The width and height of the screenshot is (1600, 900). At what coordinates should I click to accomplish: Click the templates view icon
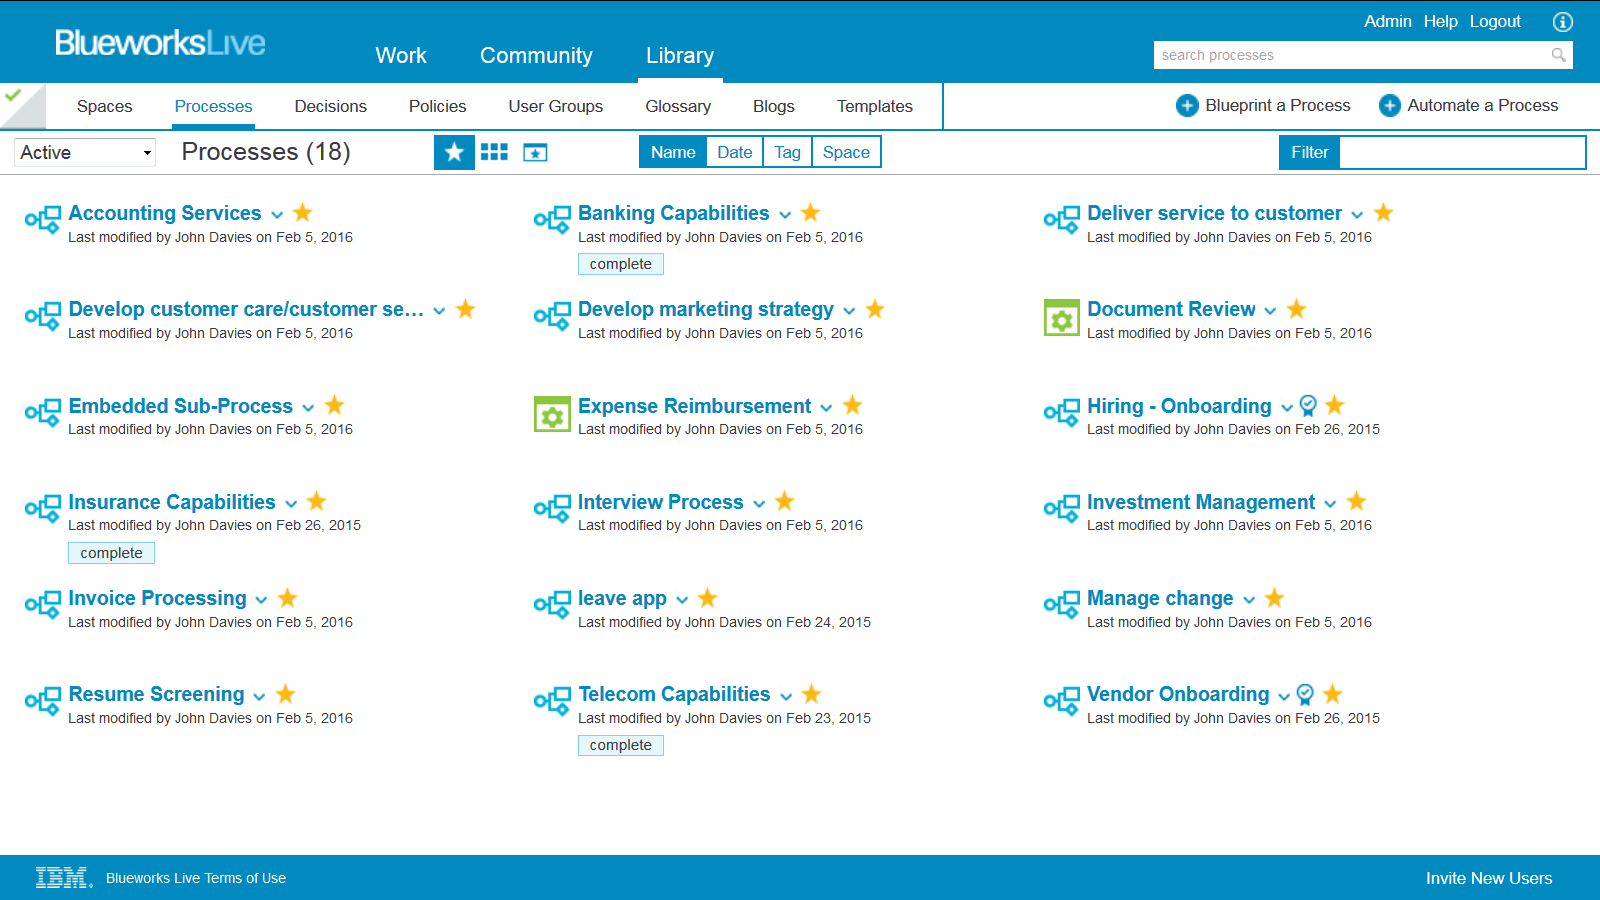coord(535,152)
